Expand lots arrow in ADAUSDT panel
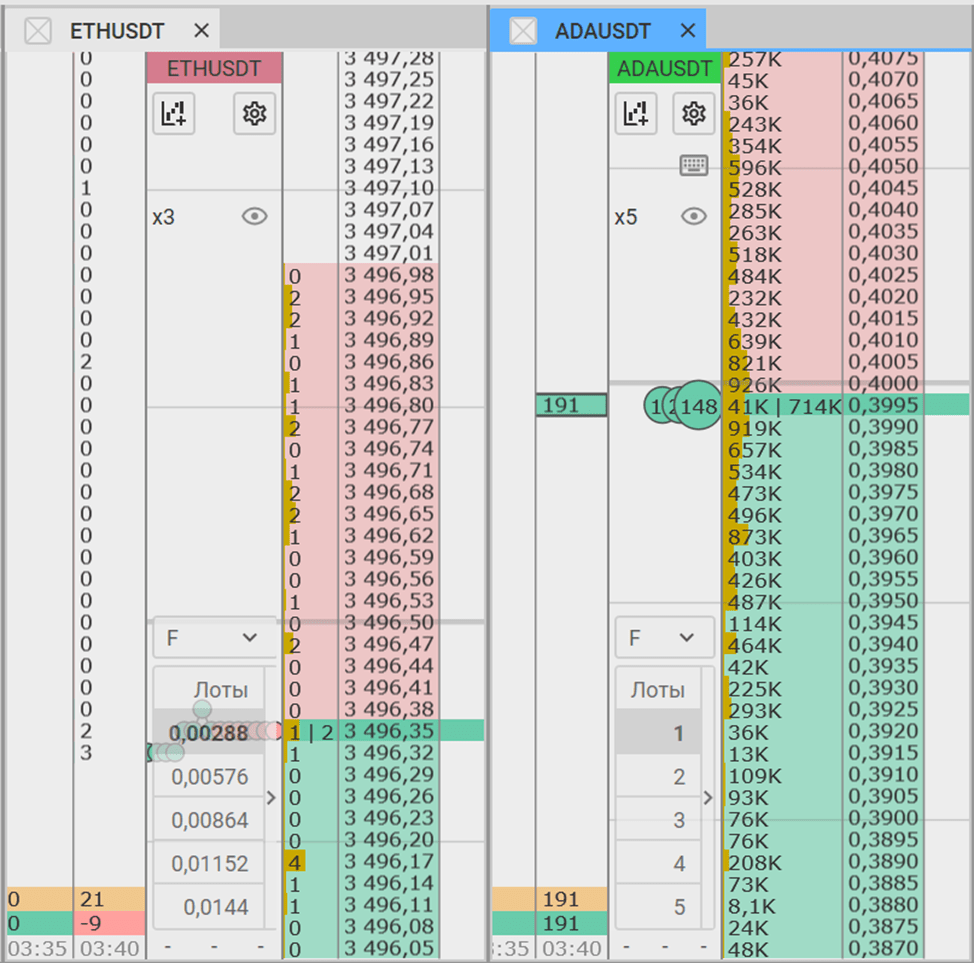Viewport: 974px width, 963px height. (708, 798)
